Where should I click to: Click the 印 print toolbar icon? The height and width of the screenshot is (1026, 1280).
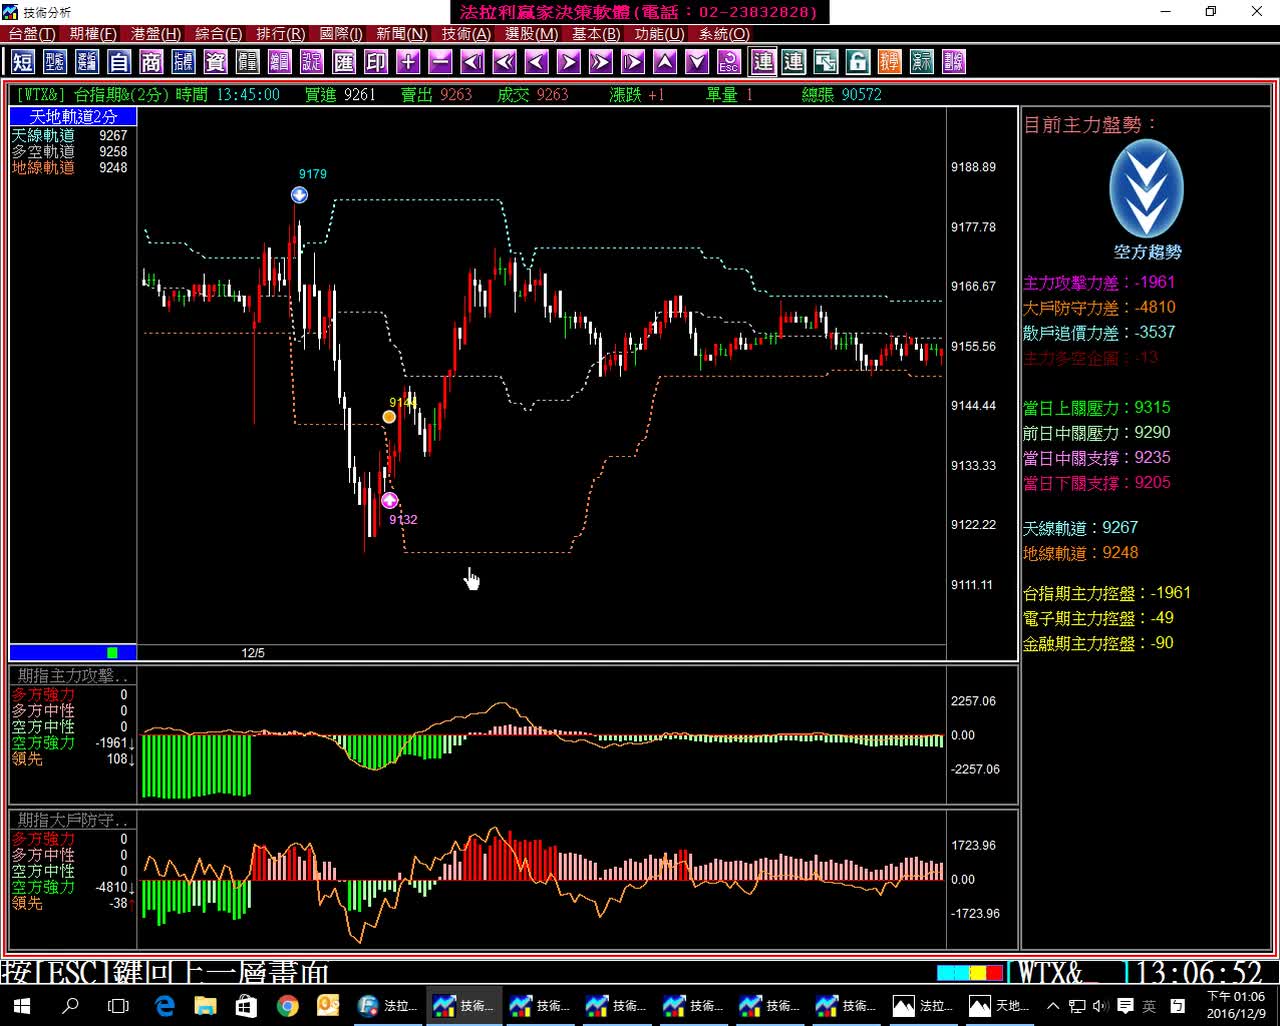[375, 62]
